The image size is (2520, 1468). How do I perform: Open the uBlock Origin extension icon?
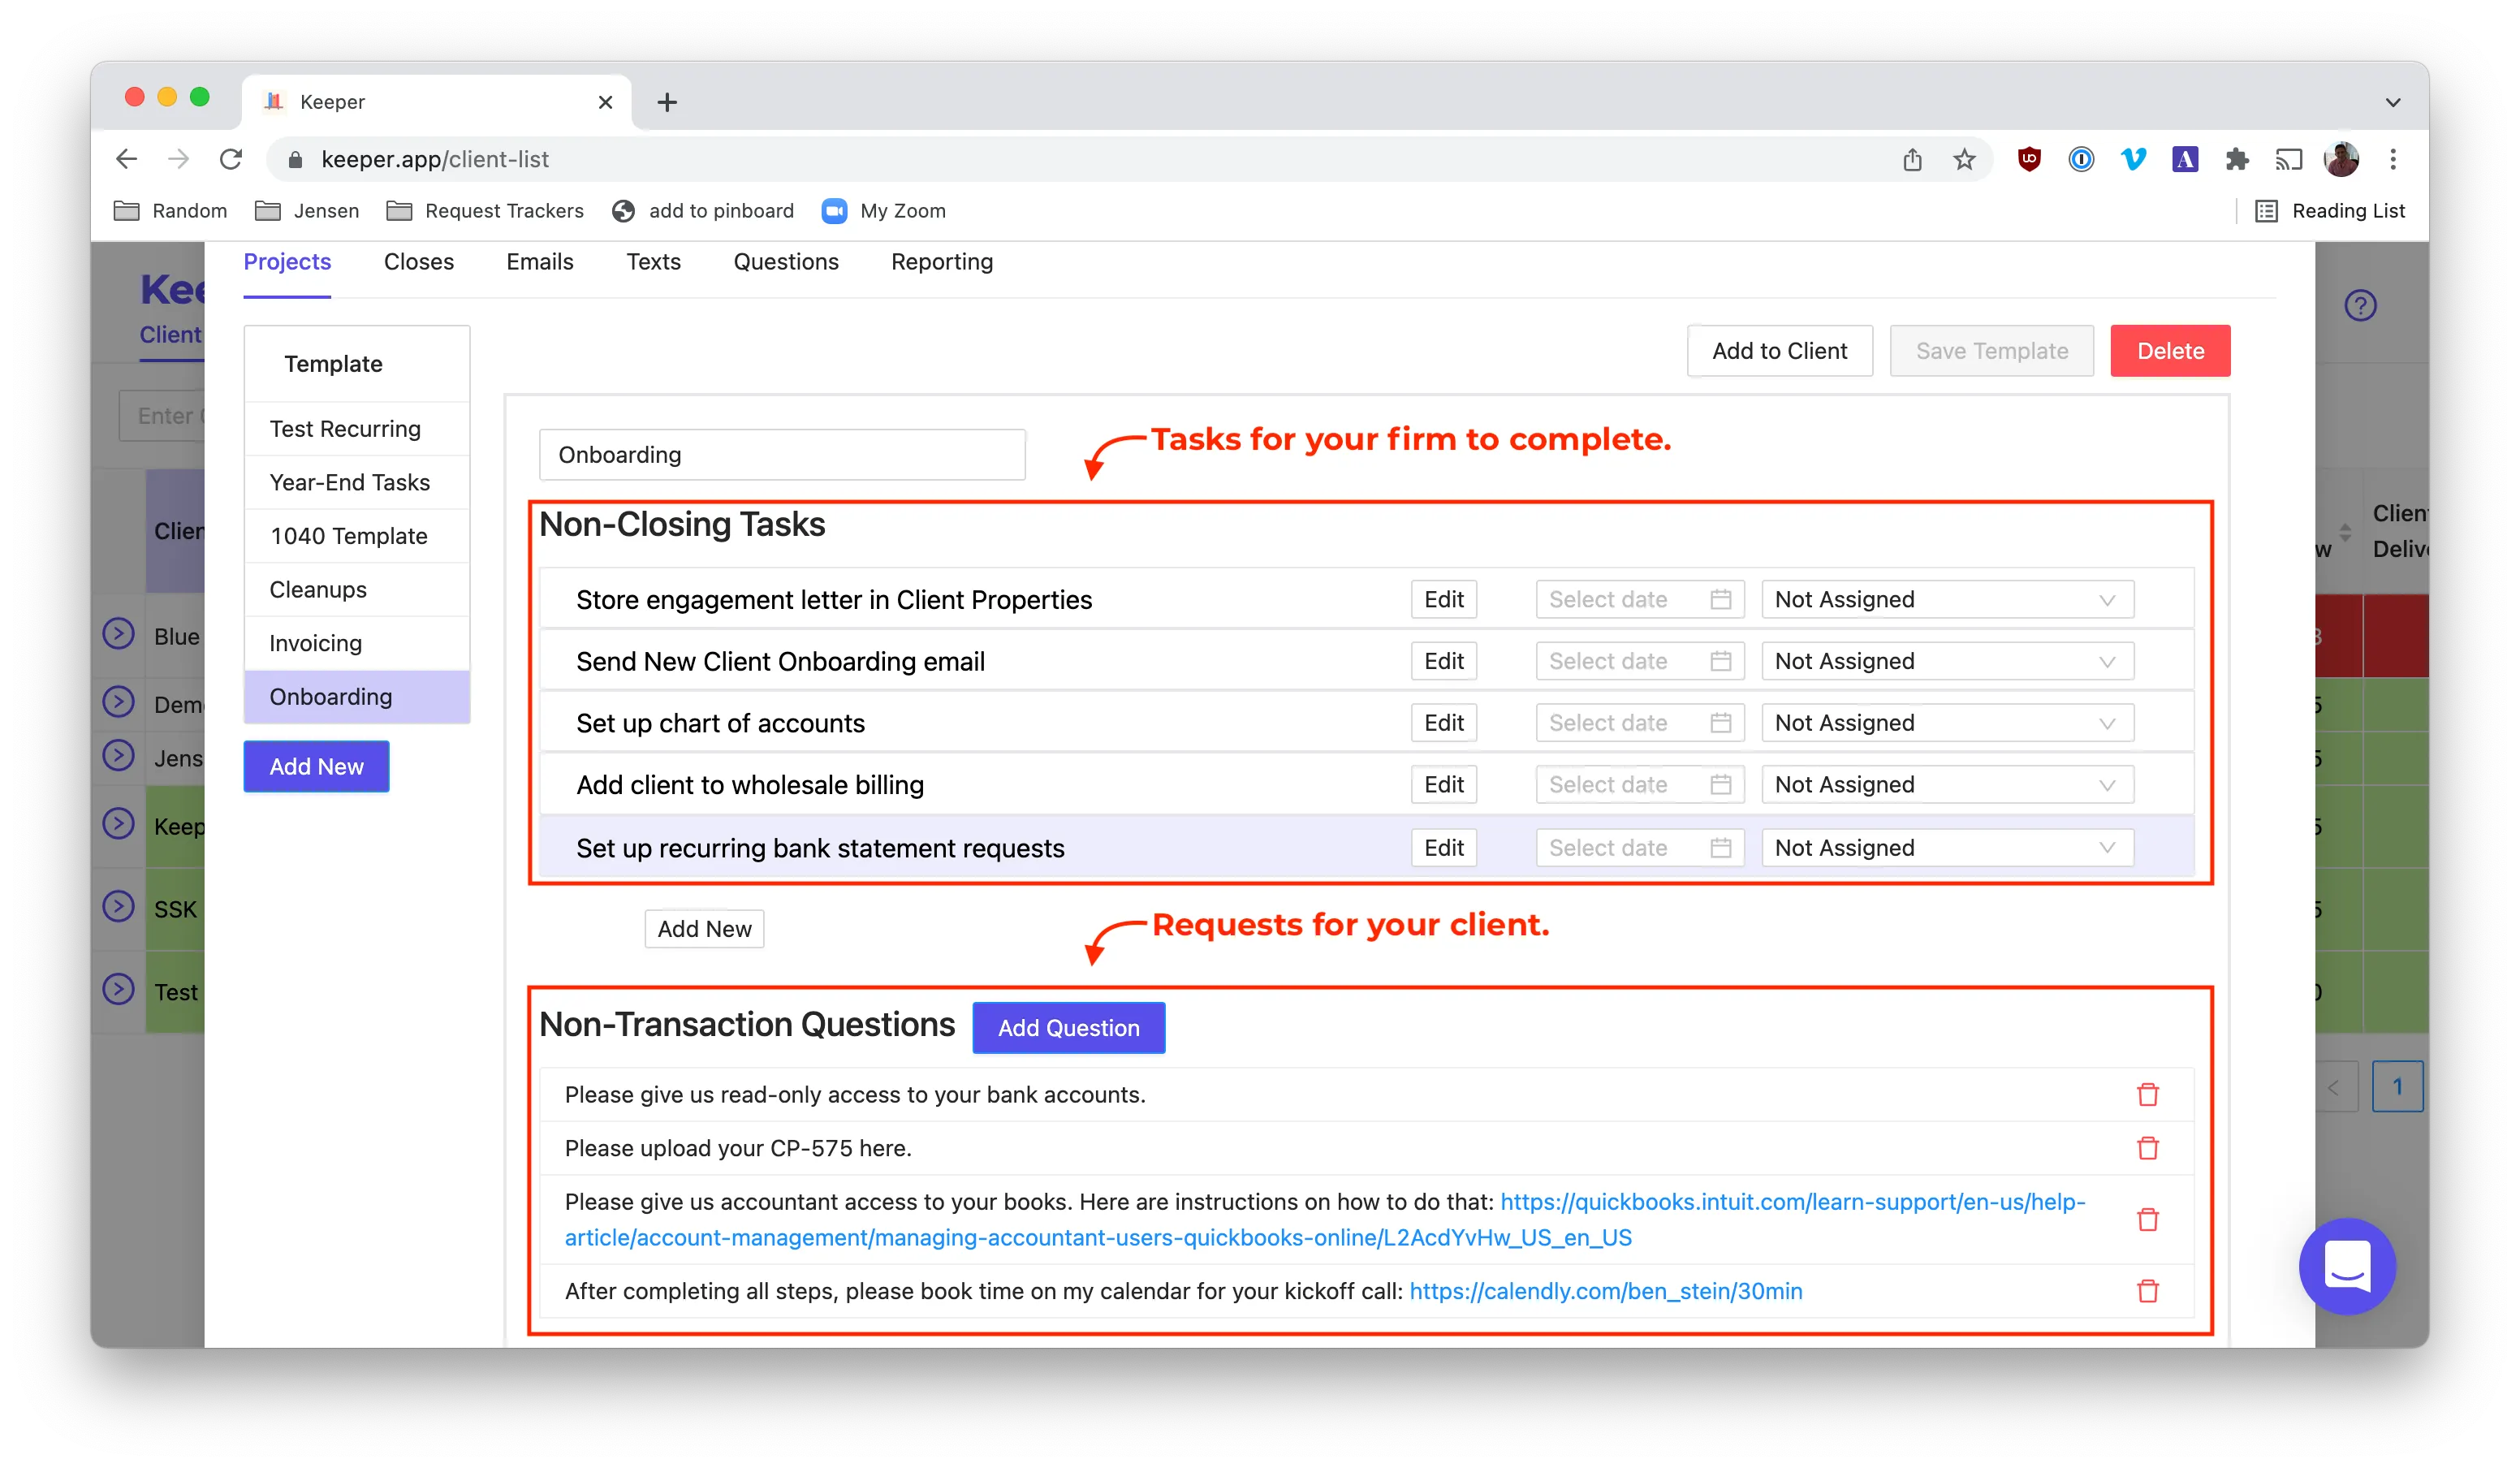coord(2029,159)
